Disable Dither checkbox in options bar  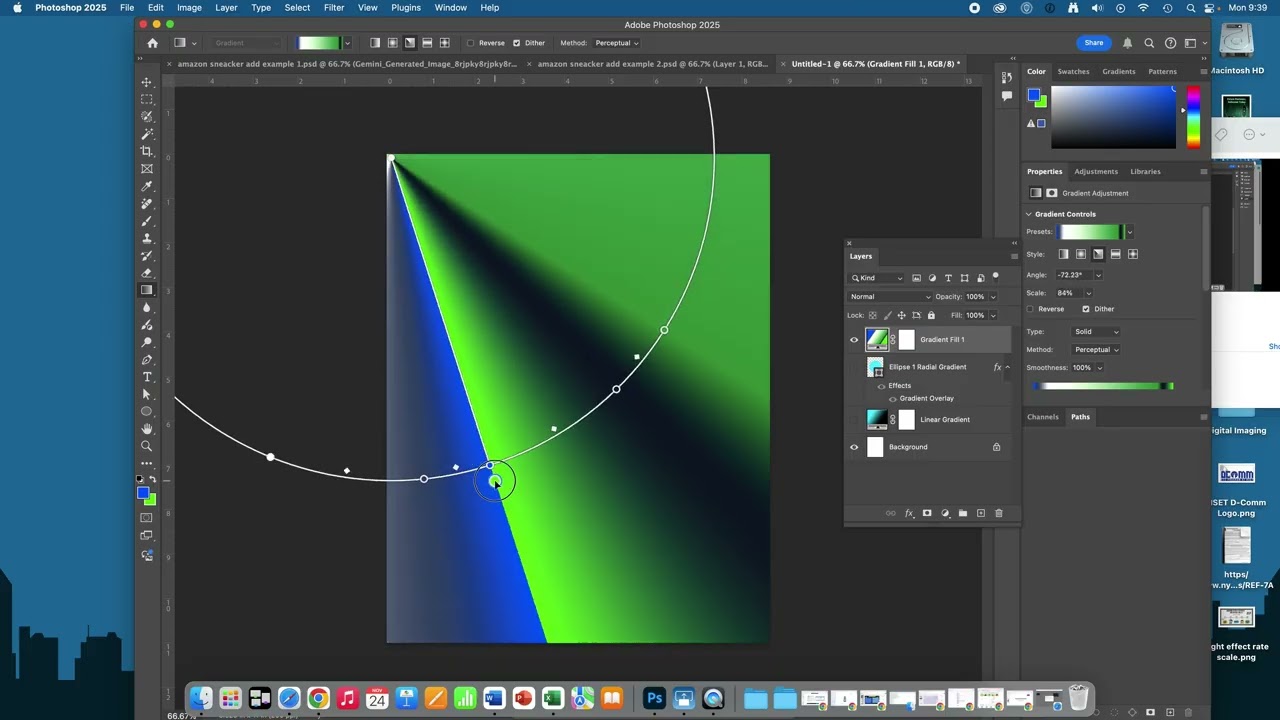(516, 43)
